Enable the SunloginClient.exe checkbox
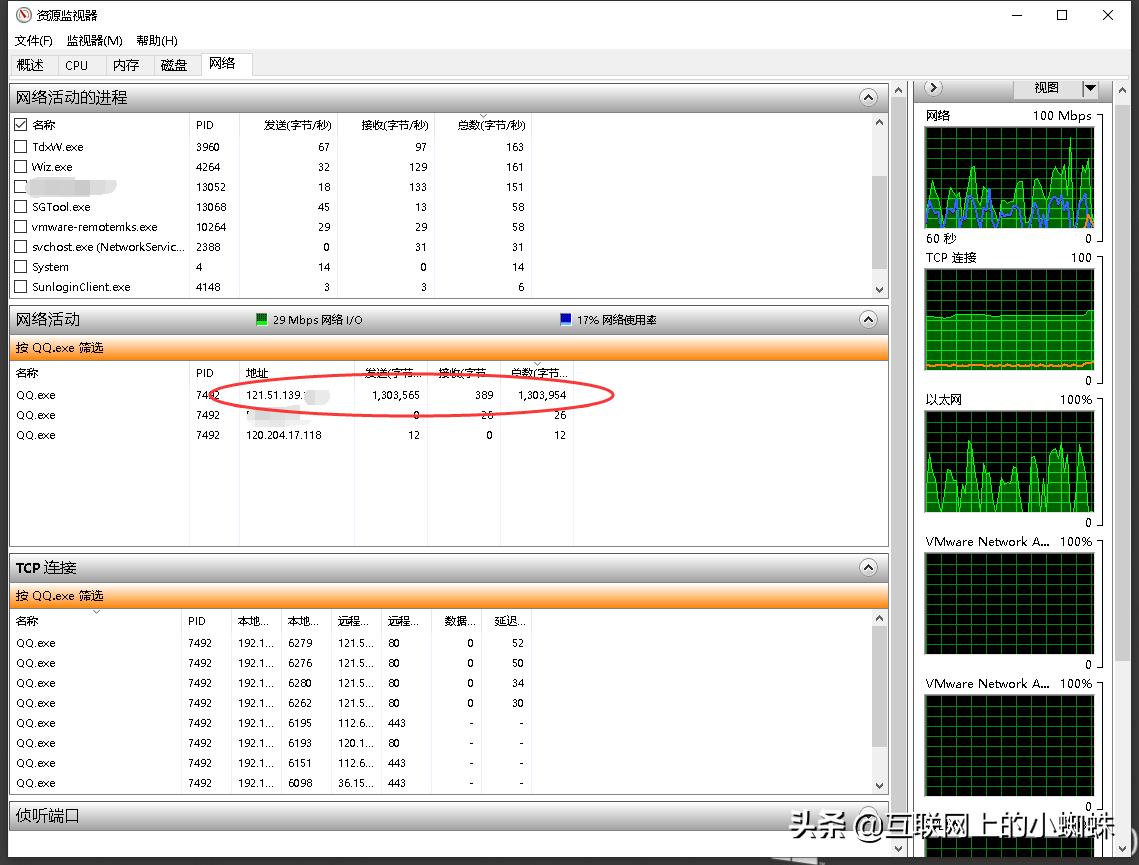This screenshot has height=865, width=1139. pyautogui.click(x=21, y=287)
